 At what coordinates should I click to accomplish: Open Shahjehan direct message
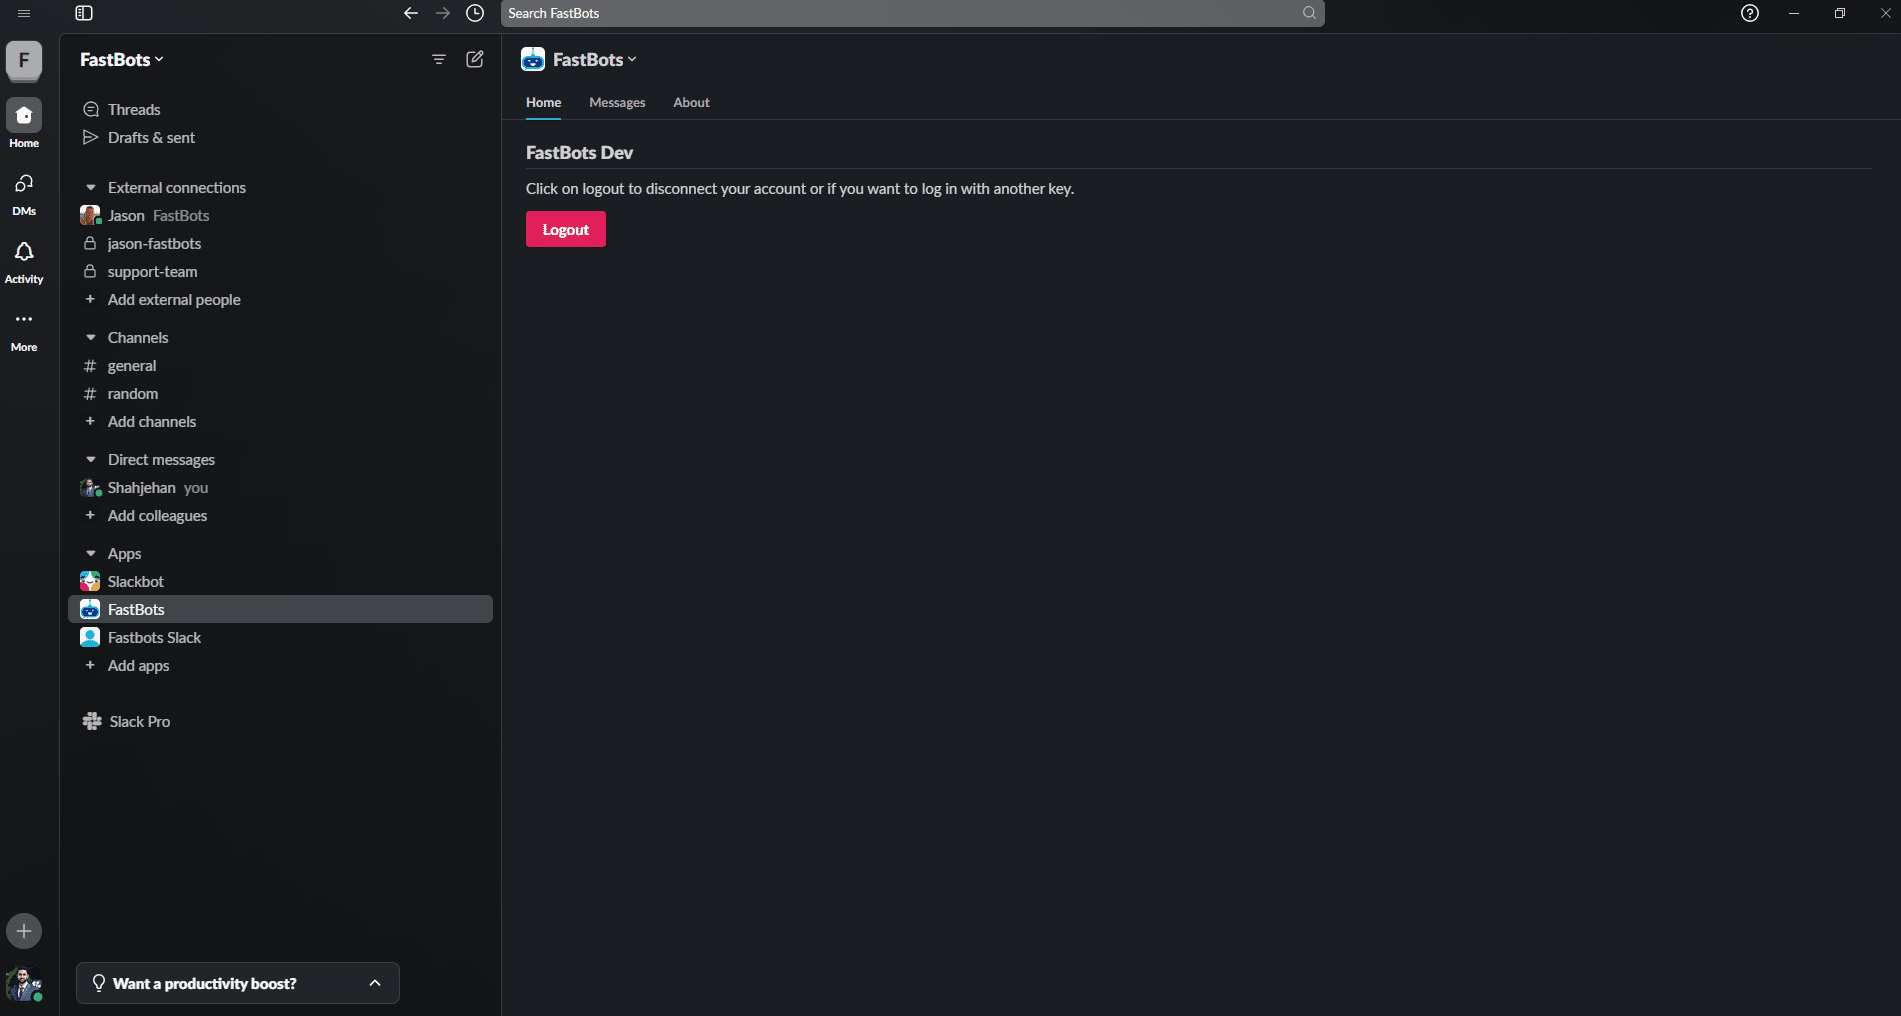(x=280, y=487)
